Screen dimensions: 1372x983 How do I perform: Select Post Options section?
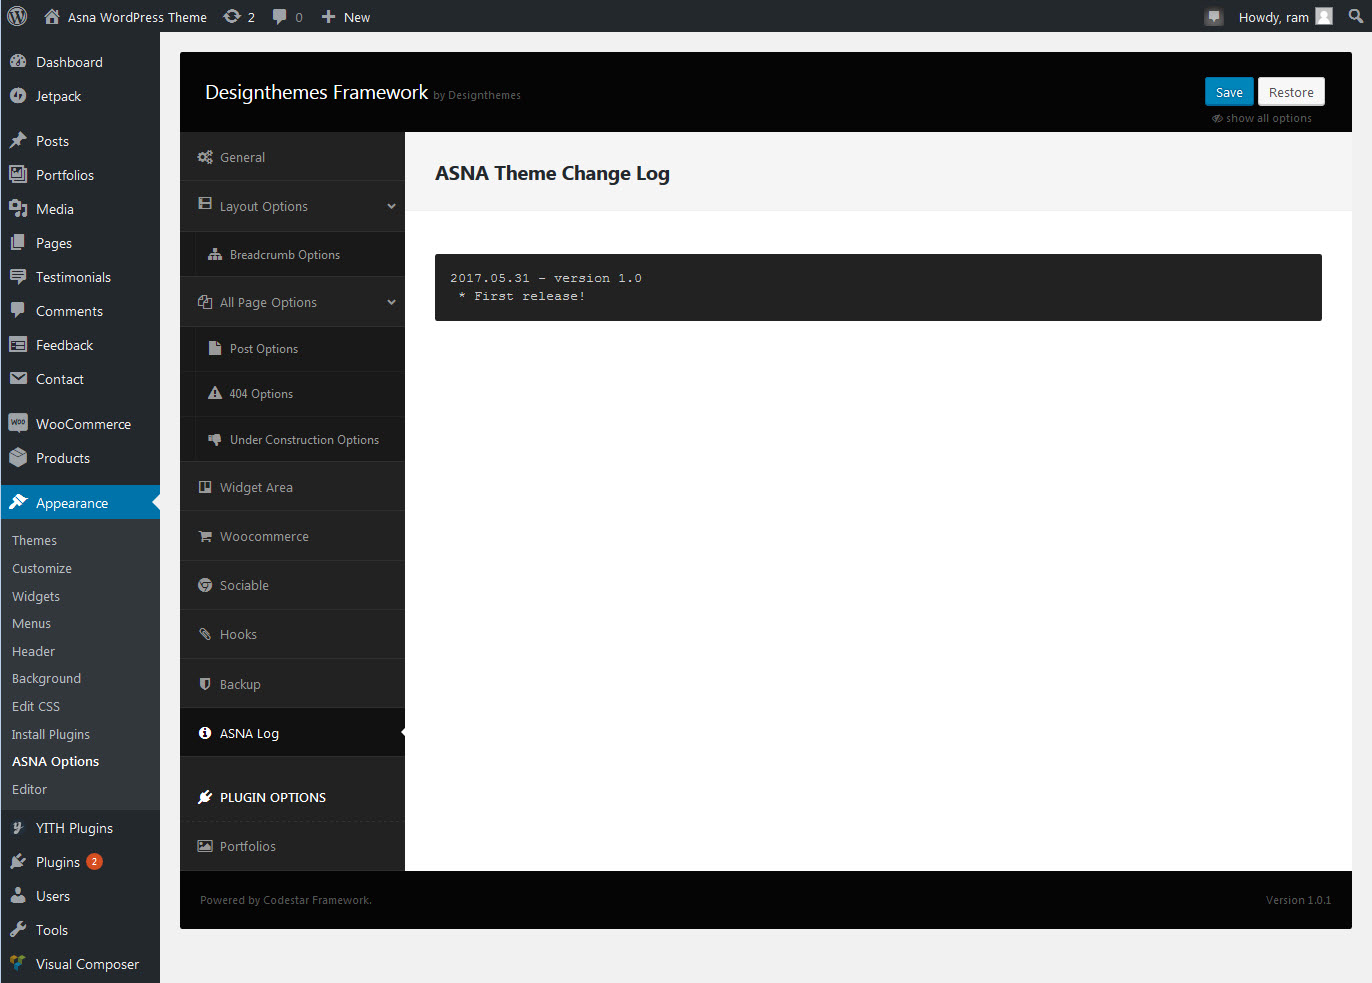point(292,349)
